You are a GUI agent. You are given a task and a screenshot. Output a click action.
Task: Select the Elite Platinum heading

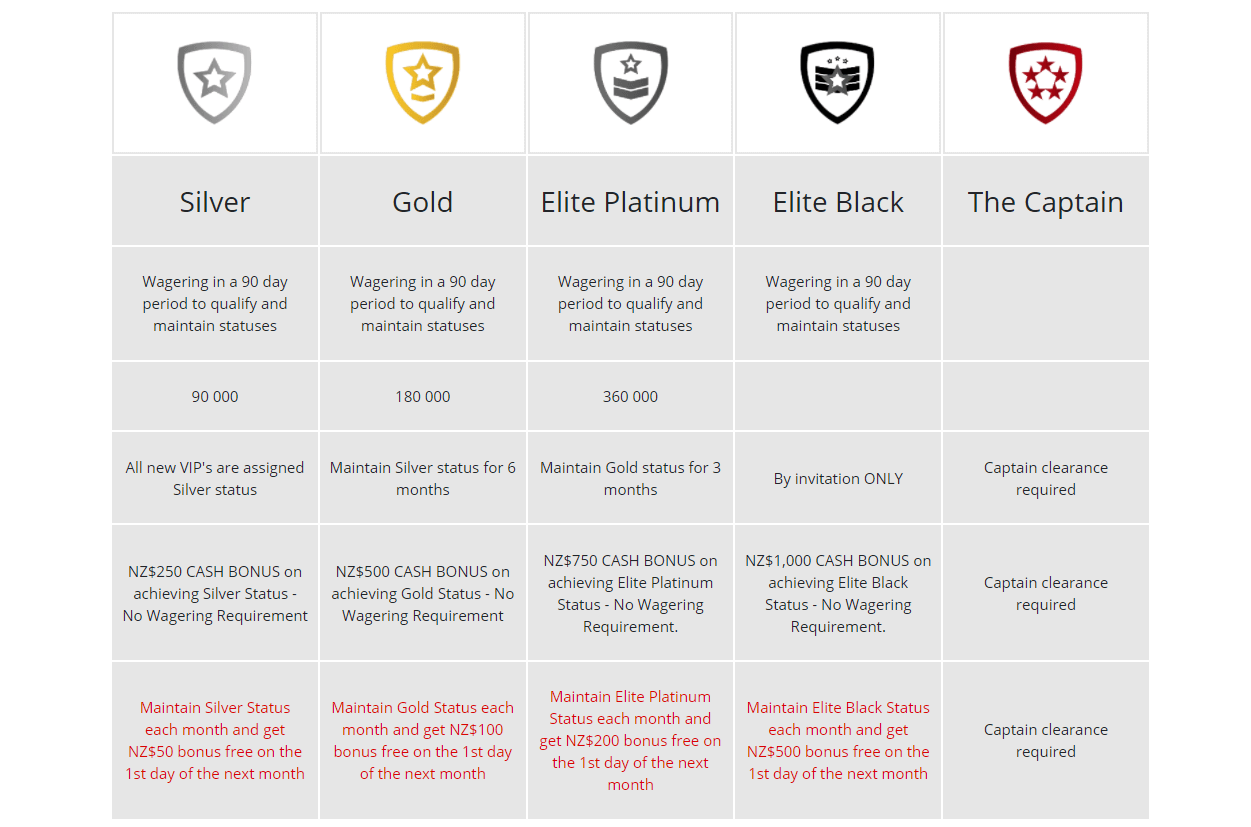pyautogui.click(x=630, y=202)
